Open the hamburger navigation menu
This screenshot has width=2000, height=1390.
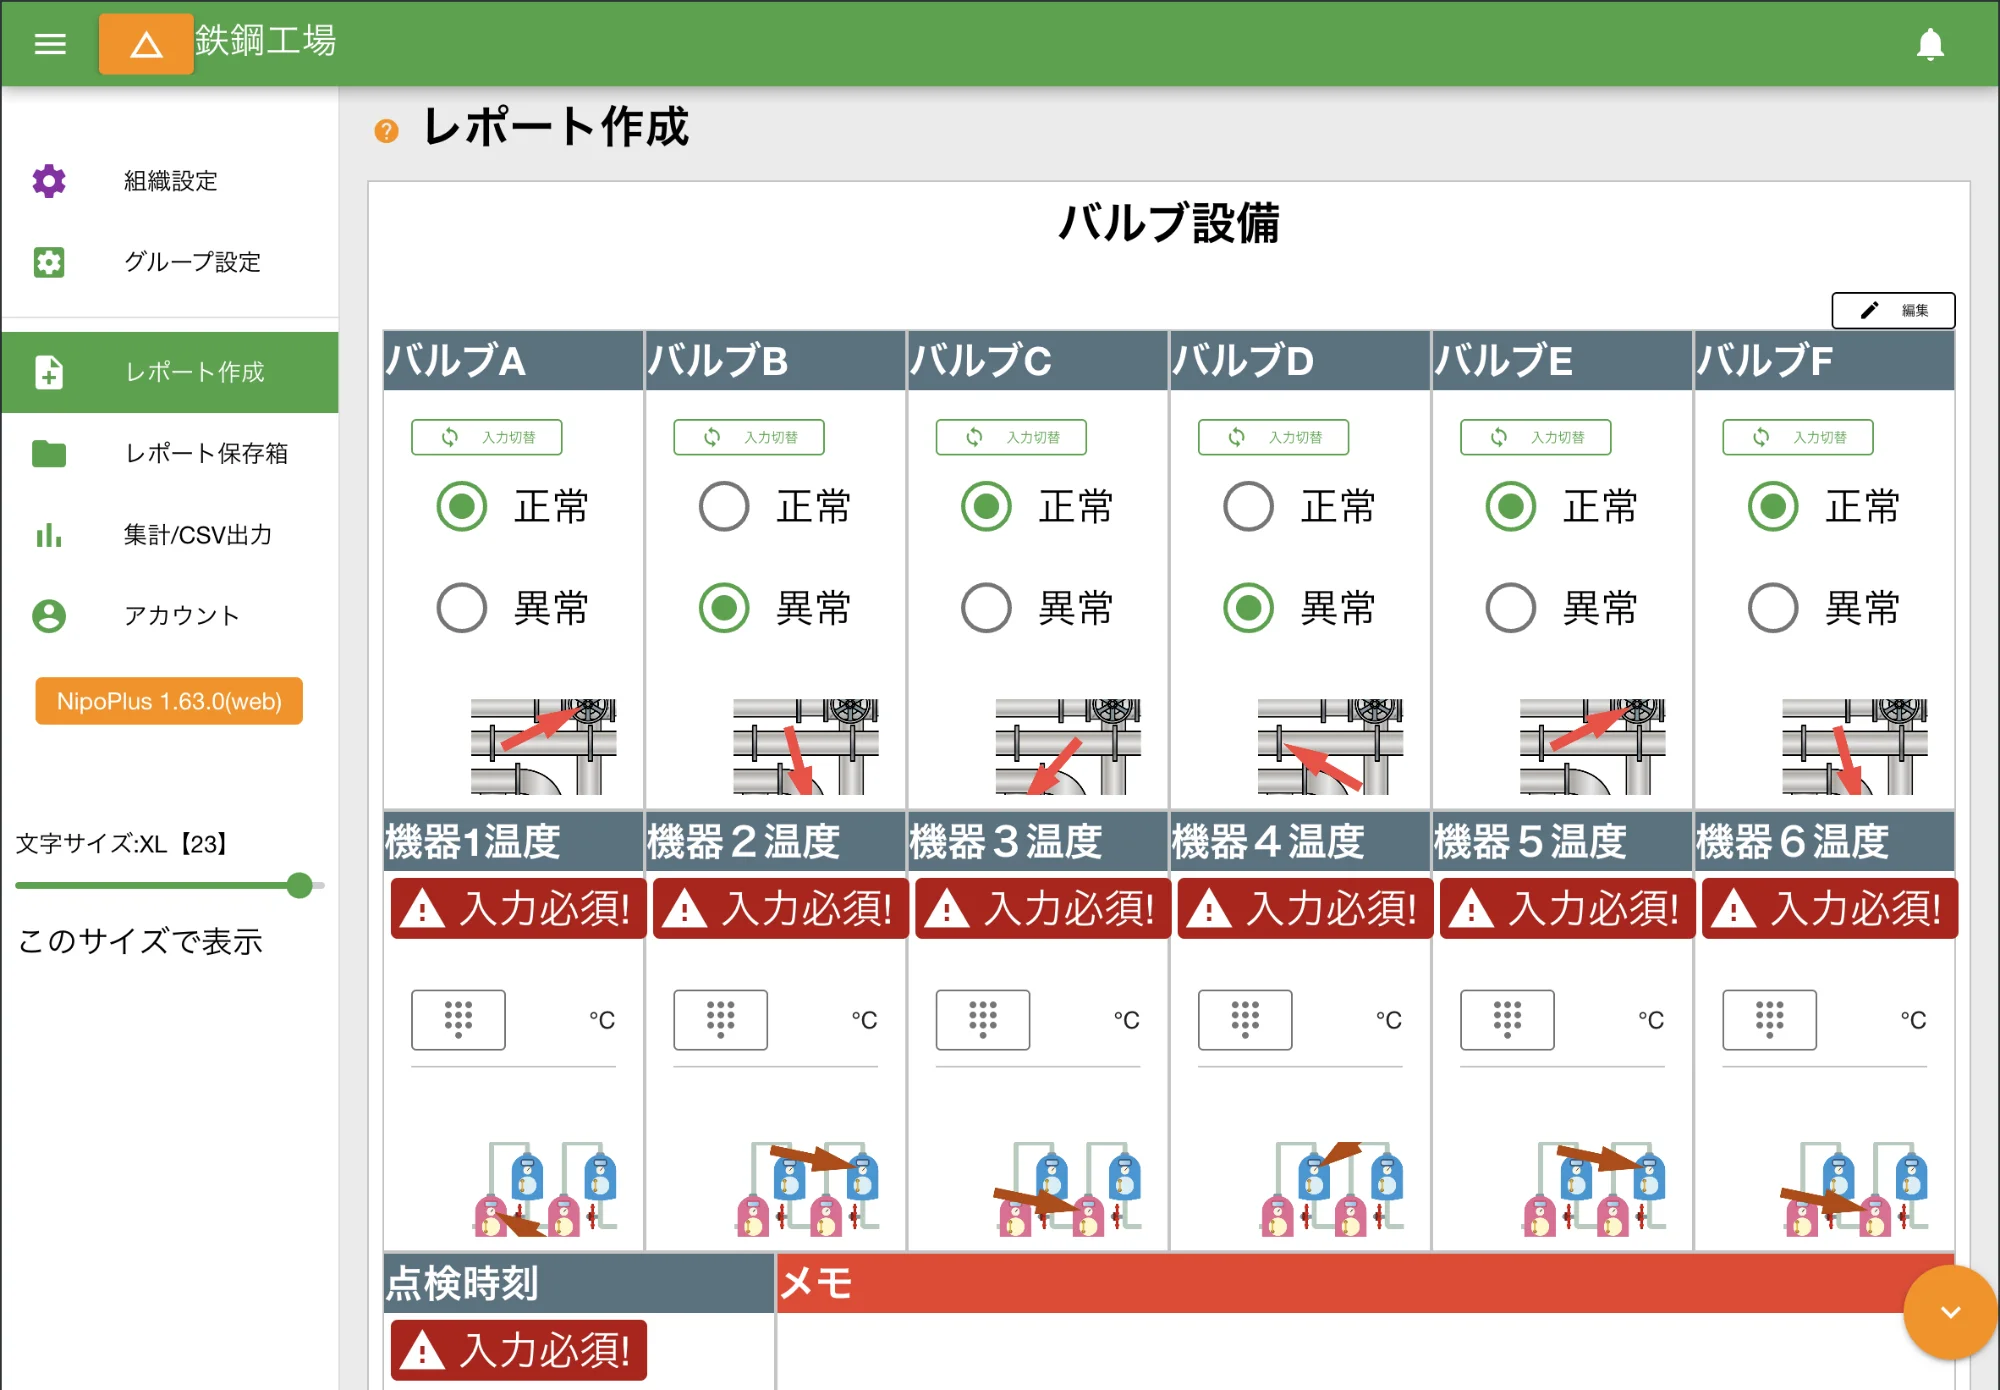pyautogui.click(x=49, y=44)
